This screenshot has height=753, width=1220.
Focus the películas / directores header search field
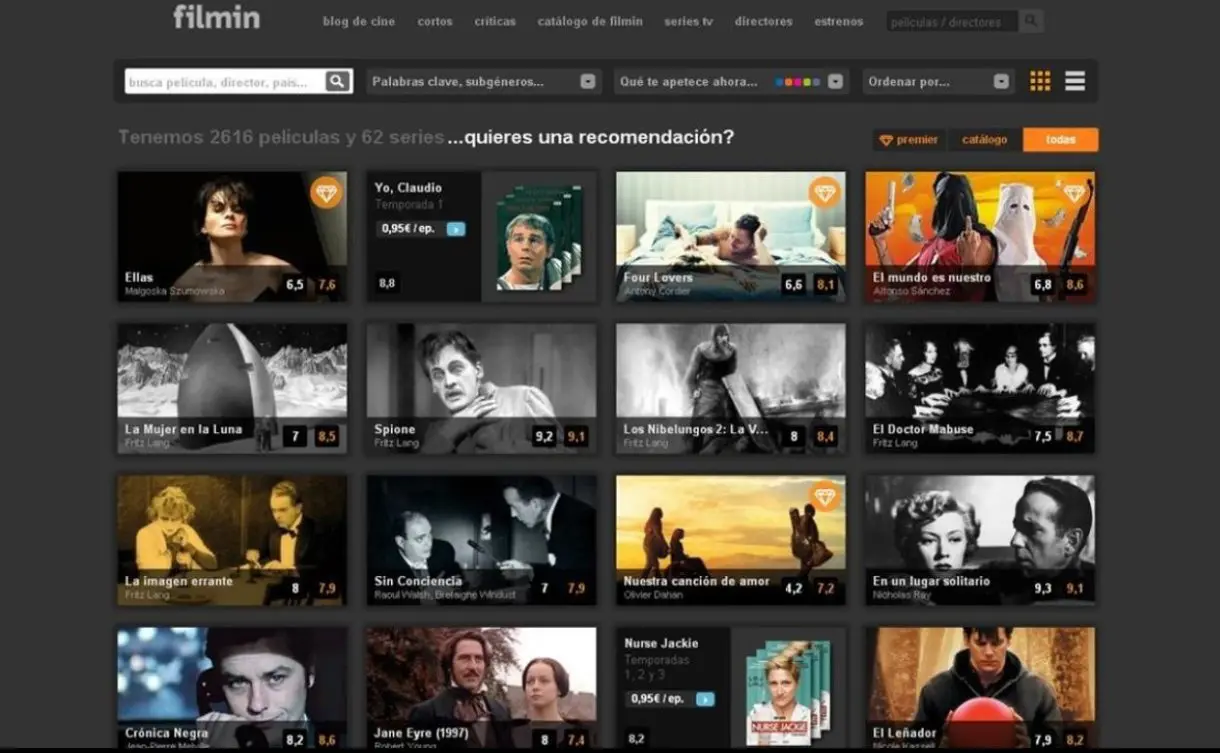[952, 21]
